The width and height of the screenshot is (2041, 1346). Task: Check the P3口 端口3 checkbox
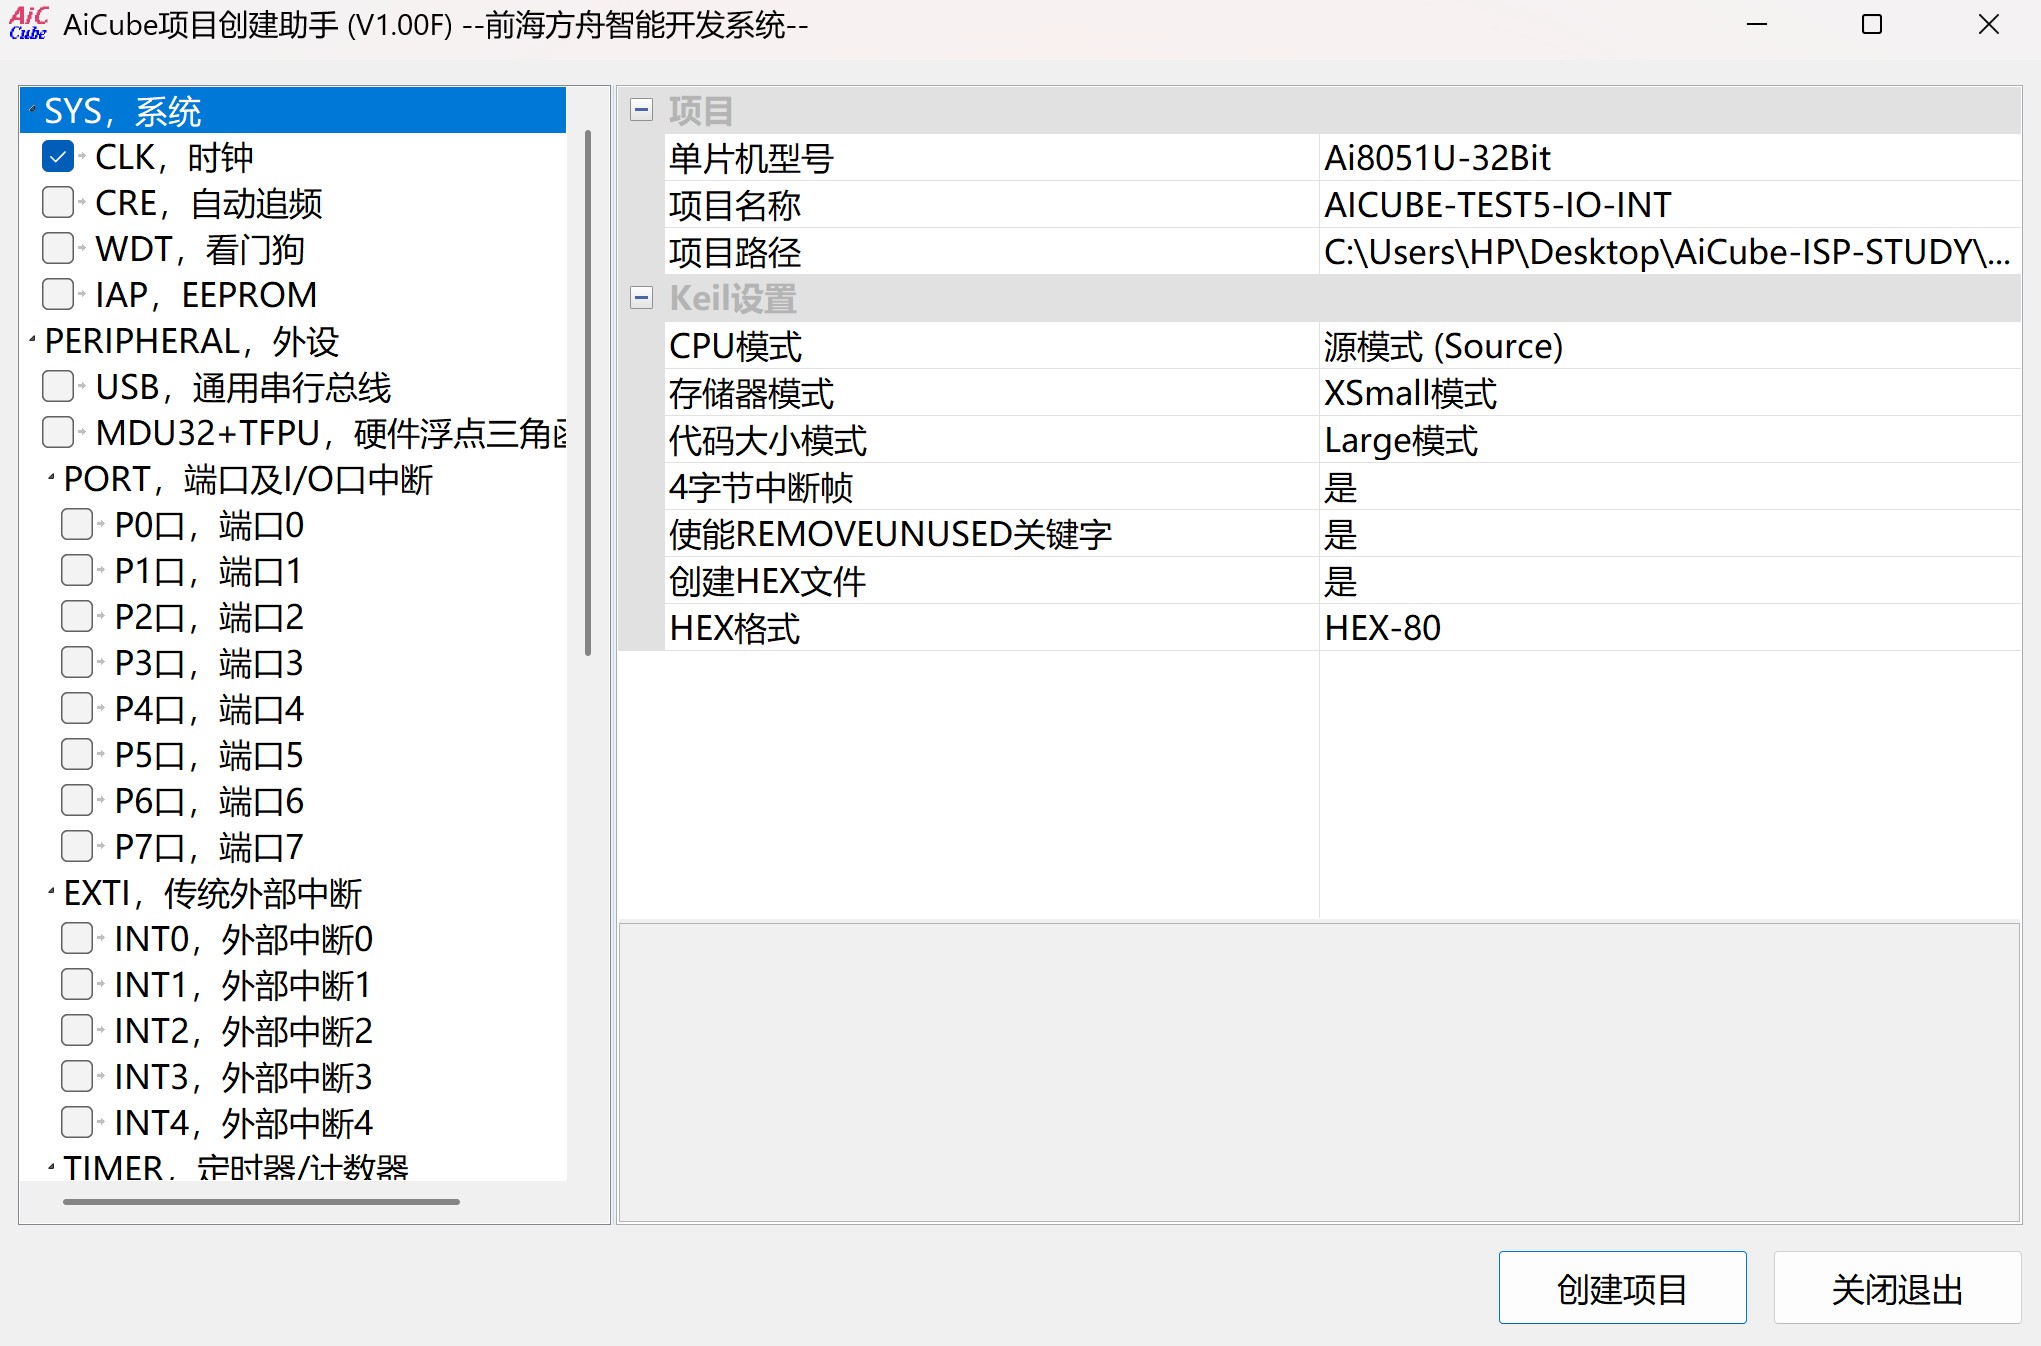(x=77, y=663)
